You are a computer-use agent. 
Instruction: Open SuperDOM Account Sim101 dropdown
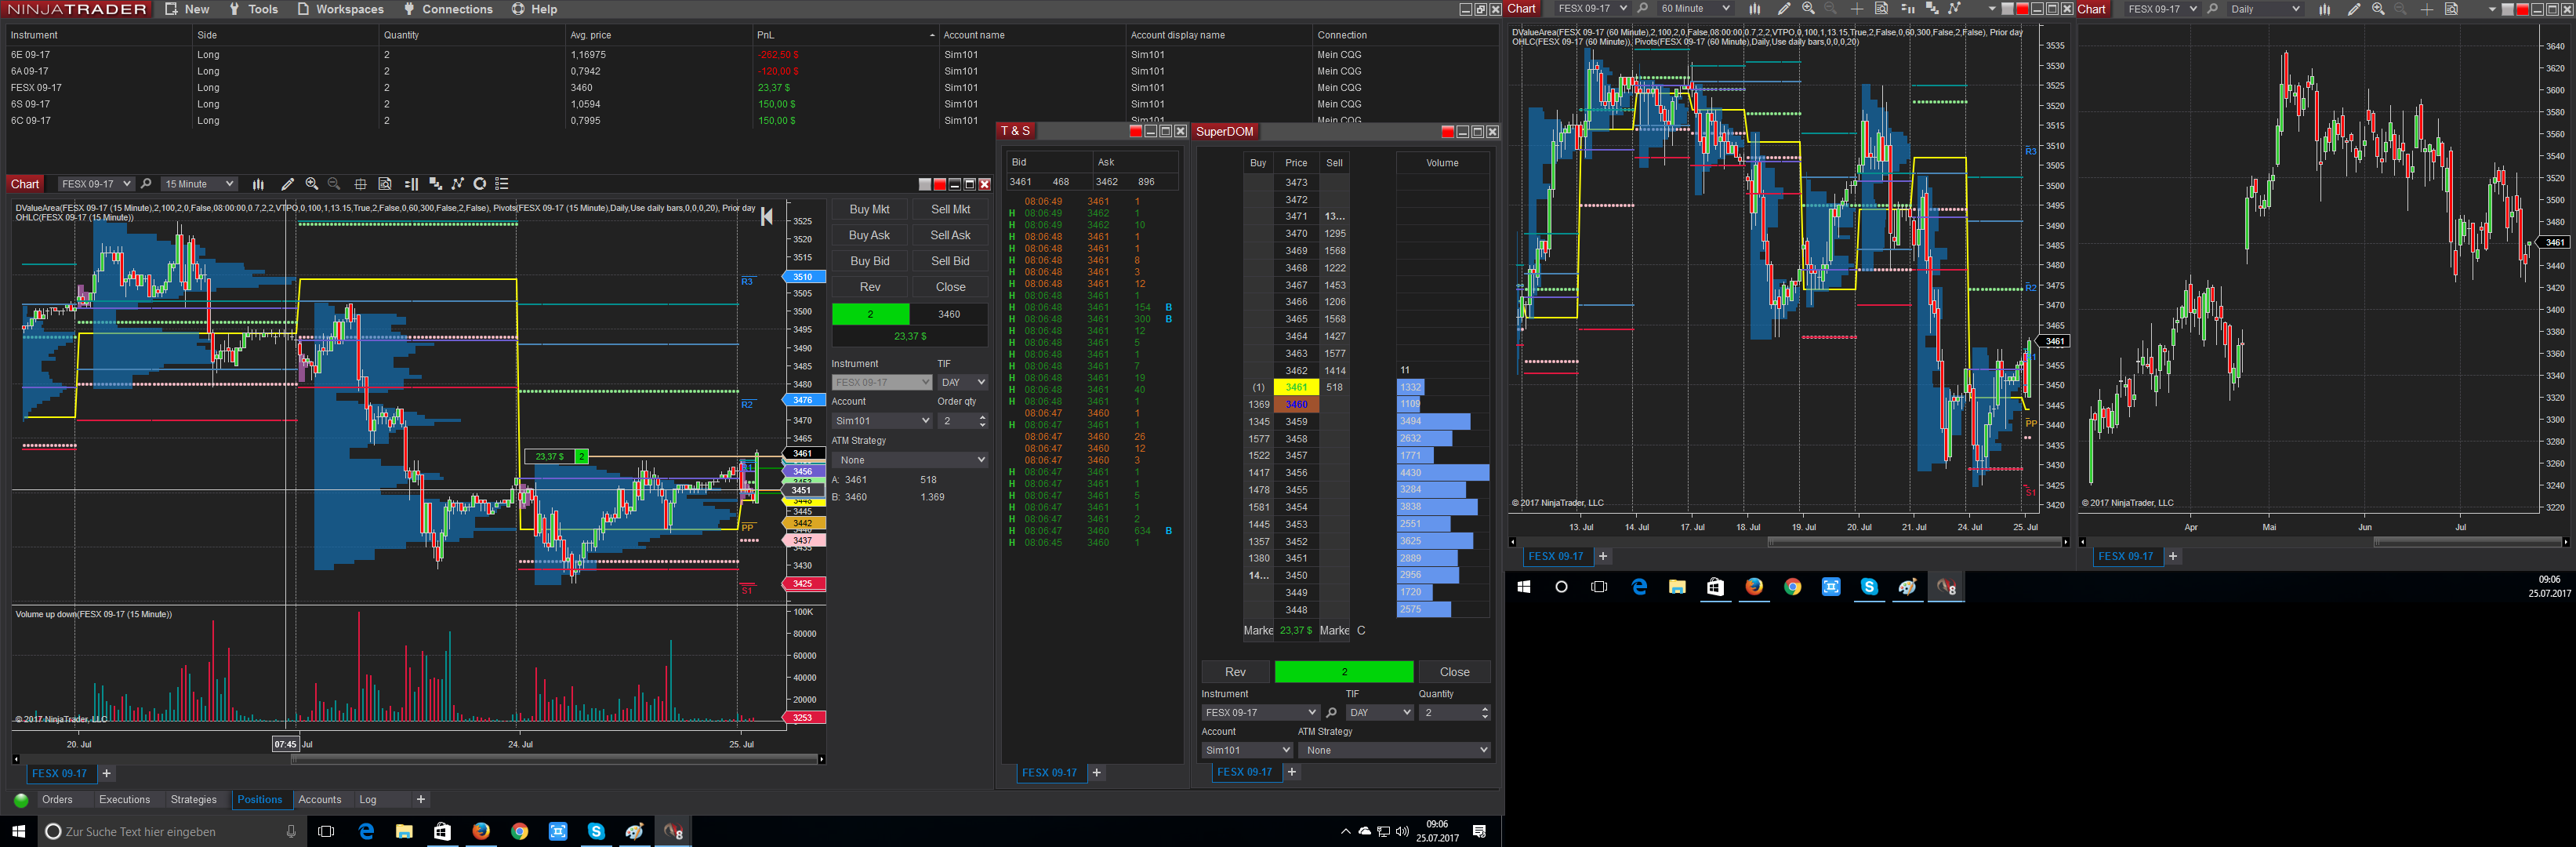pyautogui.click(x=1247, y=750)
